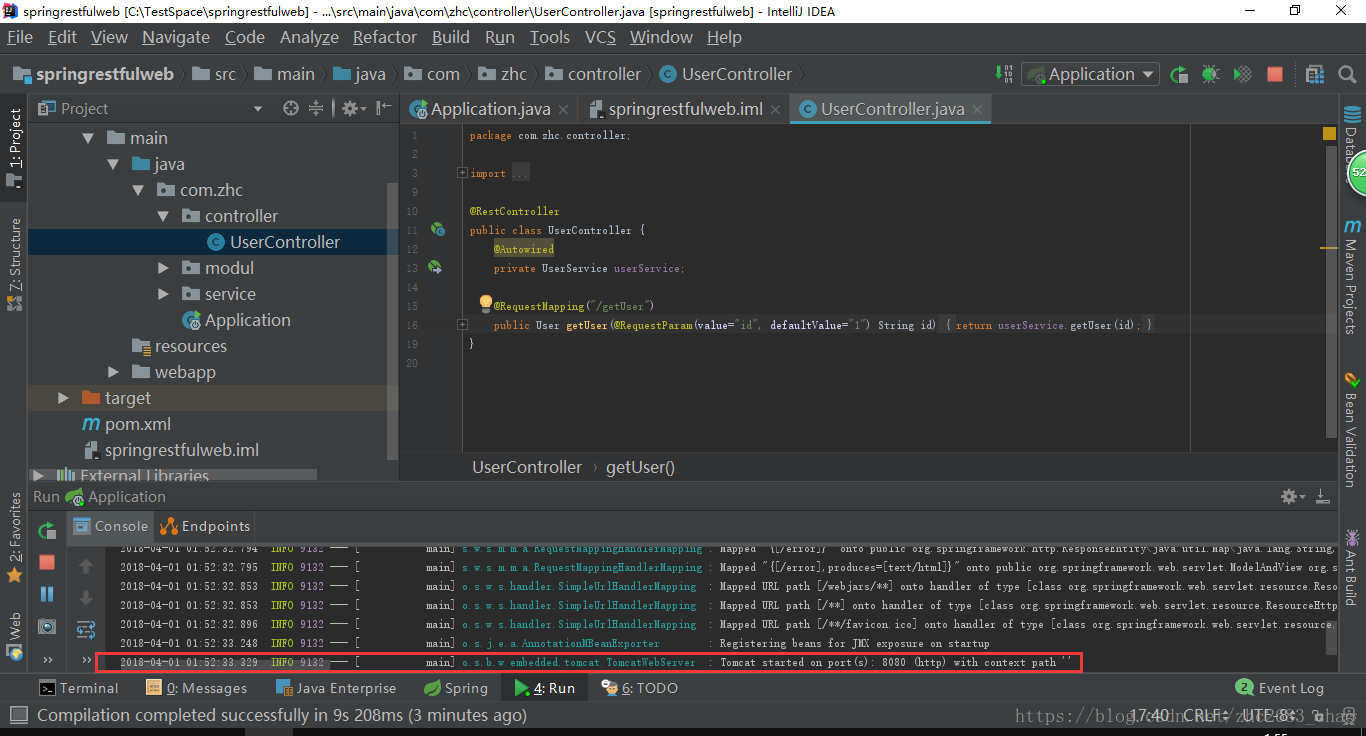The width and height of the screenshot is (1366, 736).
Task: Open the Project view mode dropdown
Action: click(258, 108)
